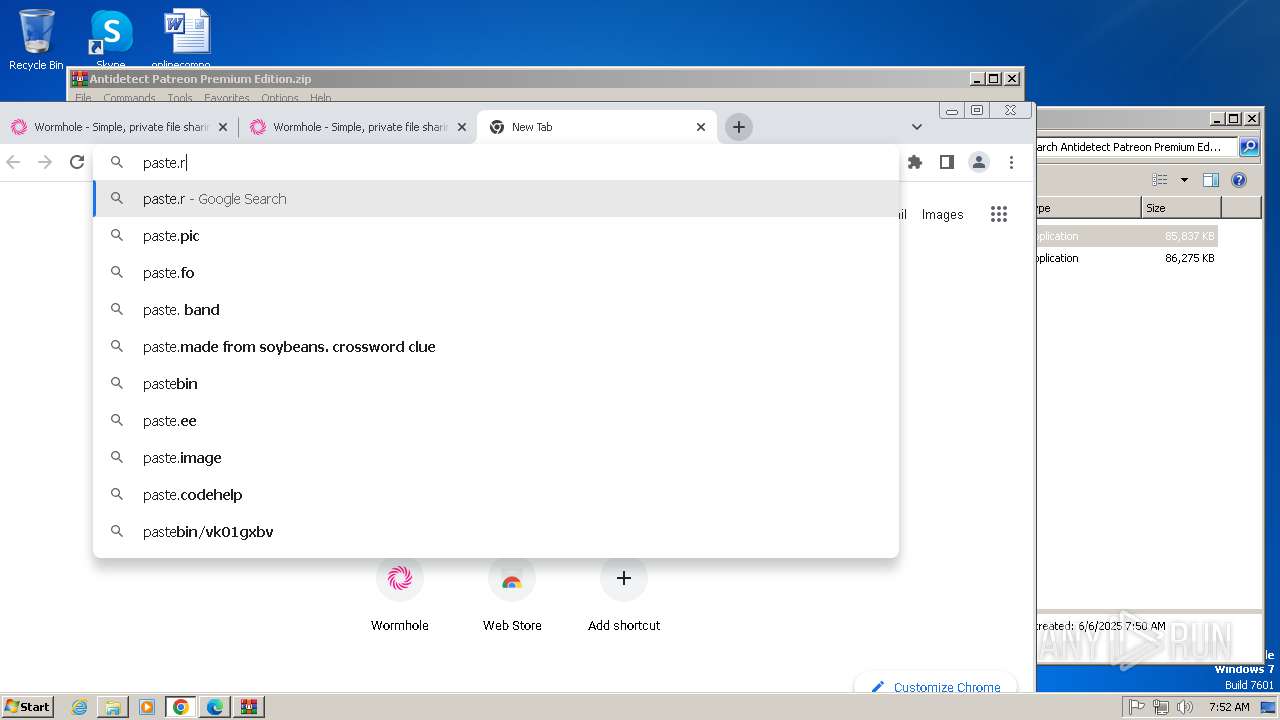The height and width of the screenshot is (720, 1280).
Task: Select the paste.image suggestion
Action: pyautogui.click(x=495, y=458)
